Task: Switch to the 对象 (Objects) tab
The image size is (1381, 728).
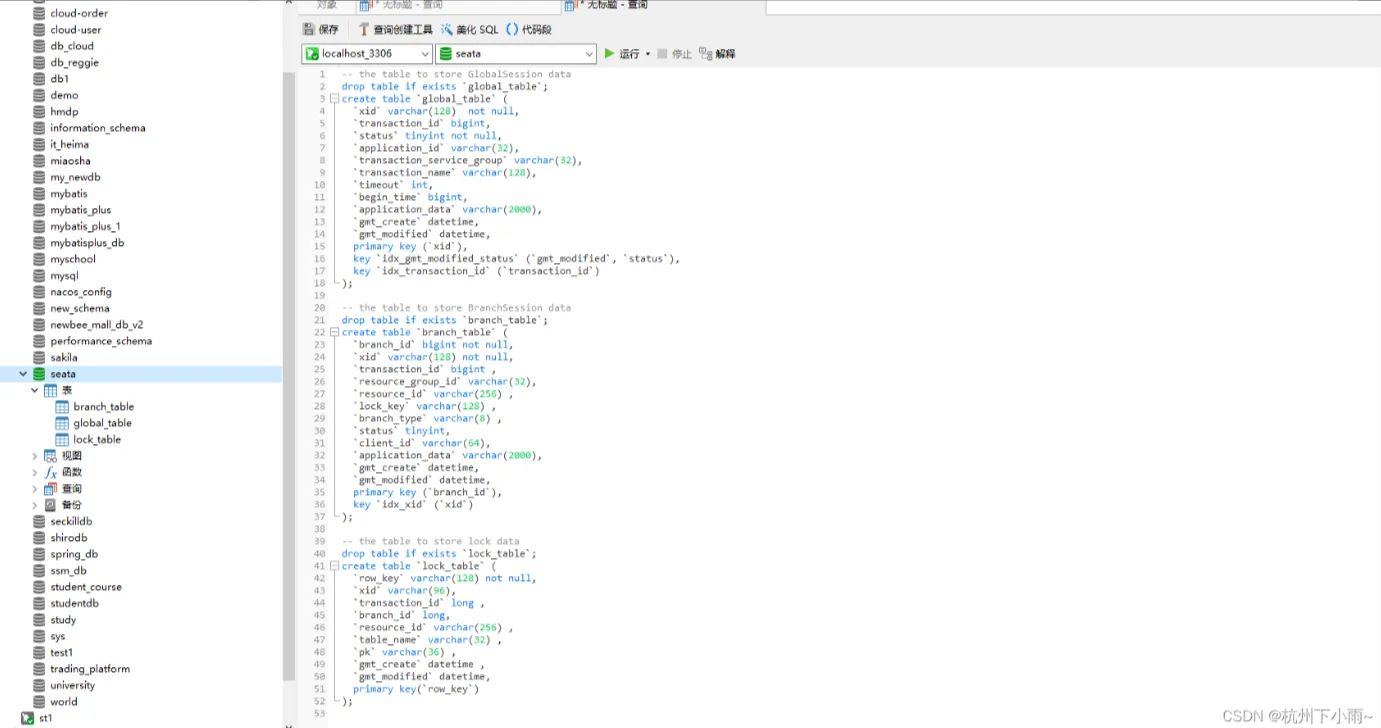Action: click(327, 5)
